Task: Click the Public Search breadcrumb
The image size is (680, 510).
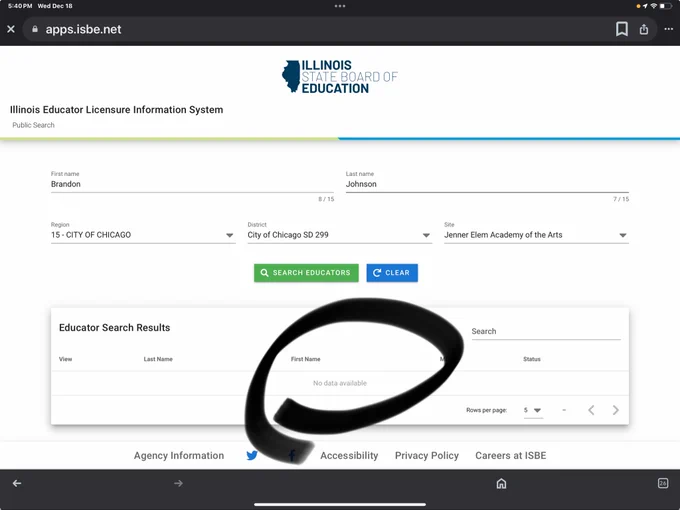Action: click(x=33, y=125)
